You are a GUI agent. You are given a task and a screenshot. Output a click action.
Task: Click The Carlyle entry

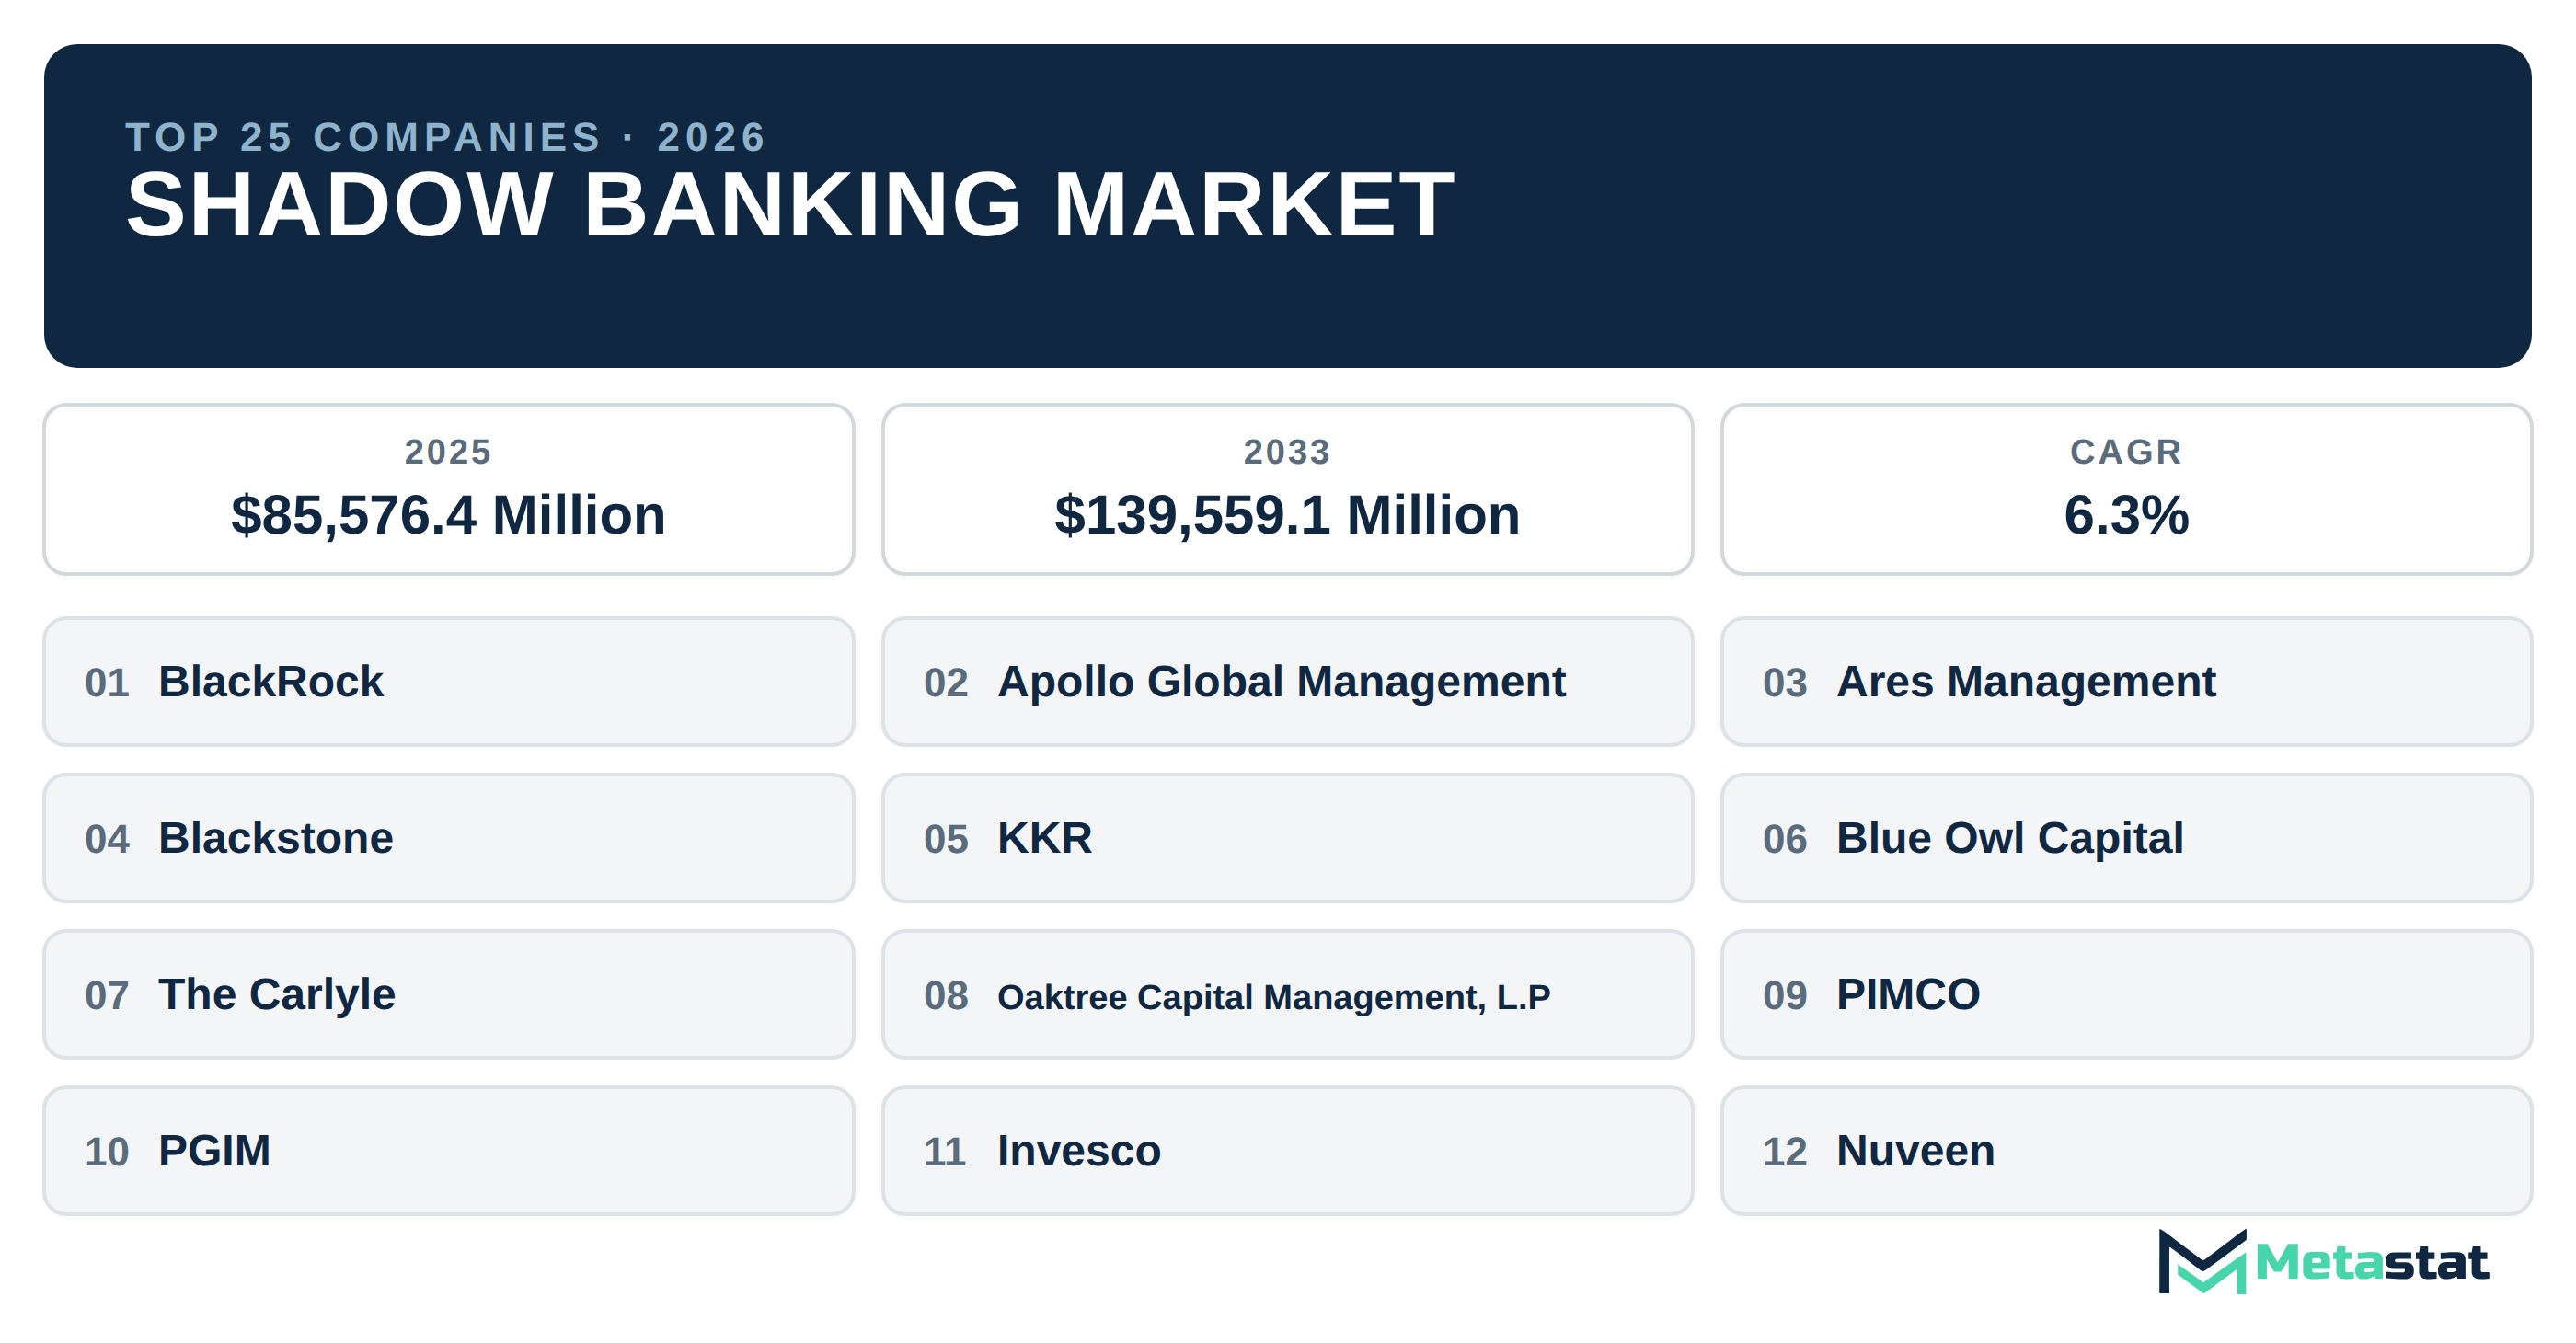[x=448, y=995]
